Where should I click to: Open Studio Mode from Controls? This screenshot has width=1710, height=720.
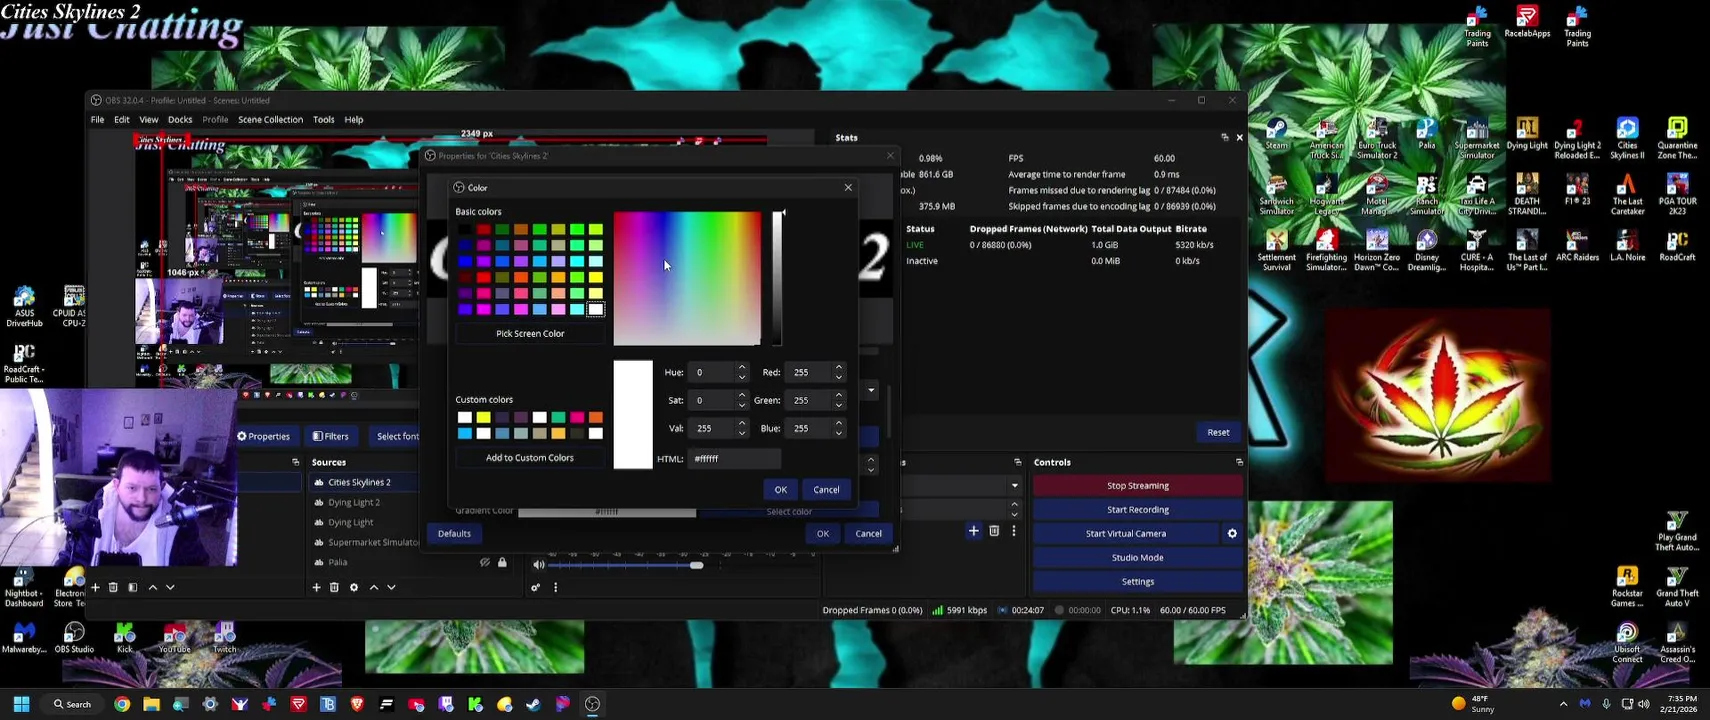pyautogui.click(x=1138, y=558)
